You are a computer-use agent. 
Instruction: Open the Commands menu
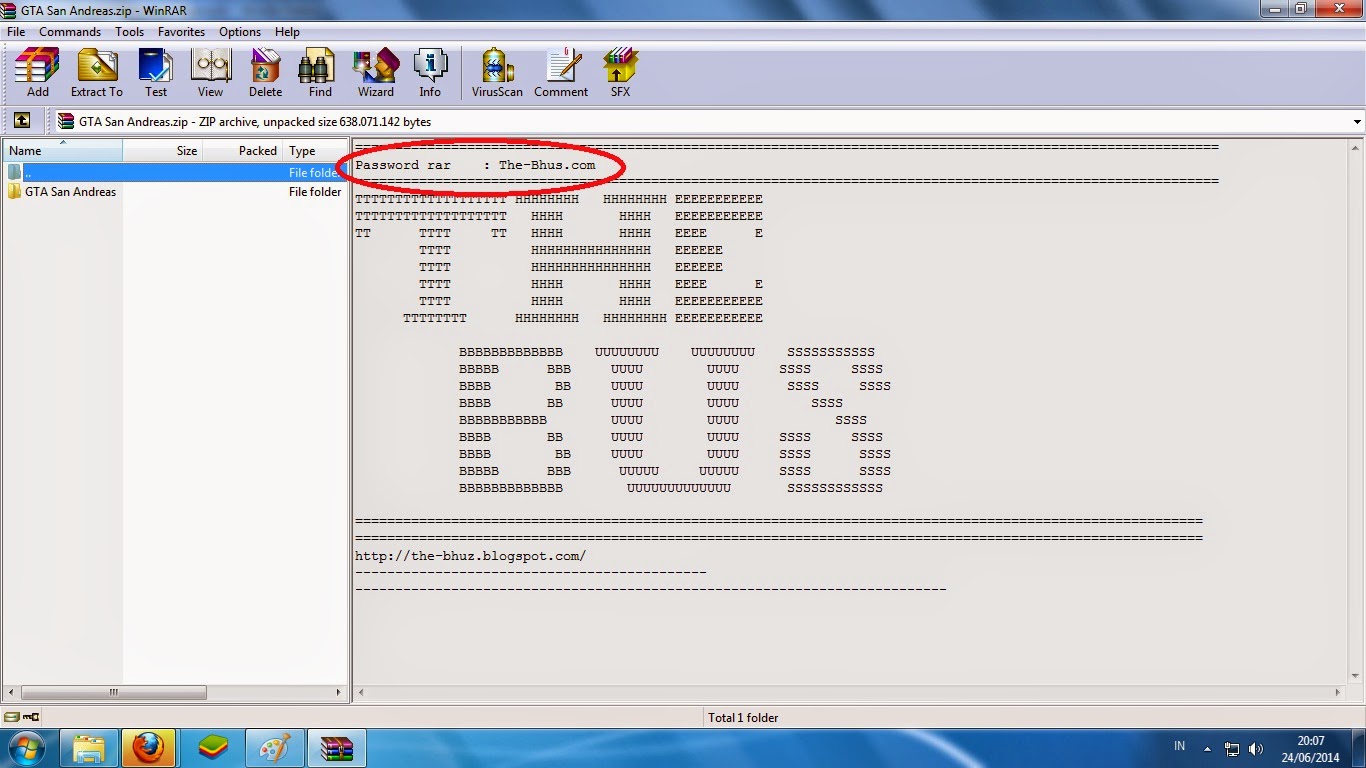[70, 32]
